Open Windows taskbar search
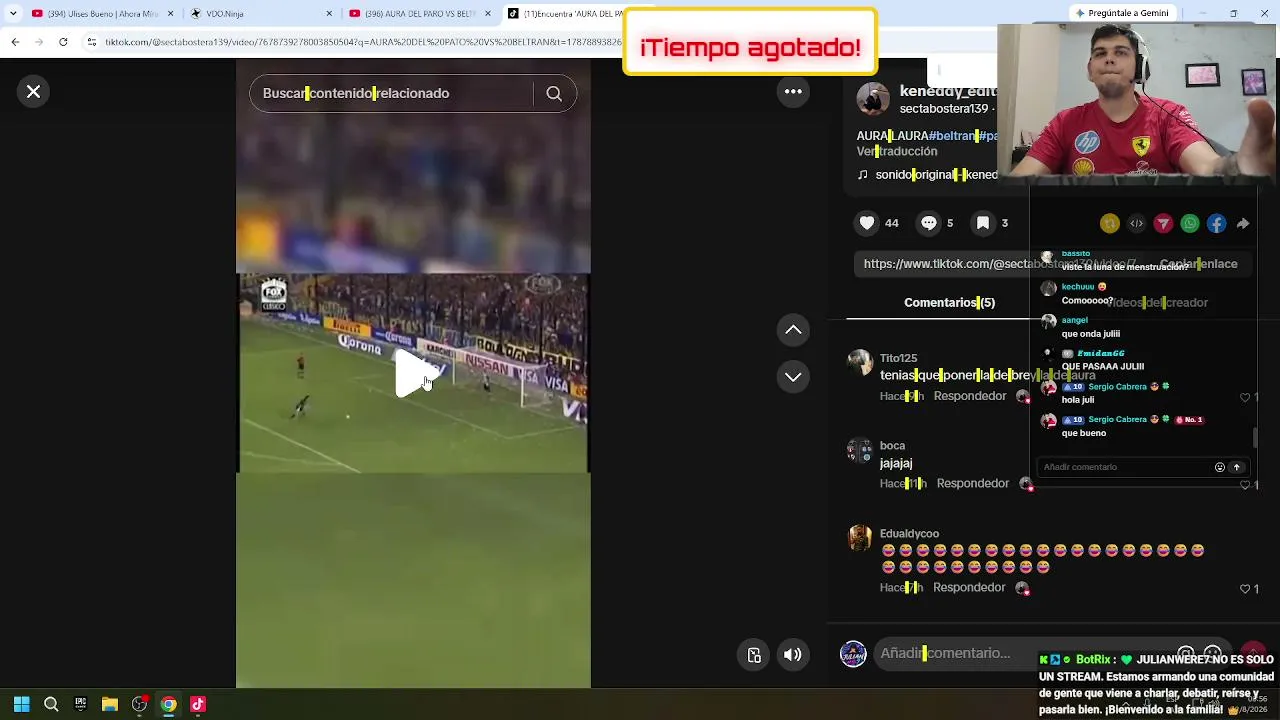This screenshot has height=720, width=1280. (x=51, y=704)
